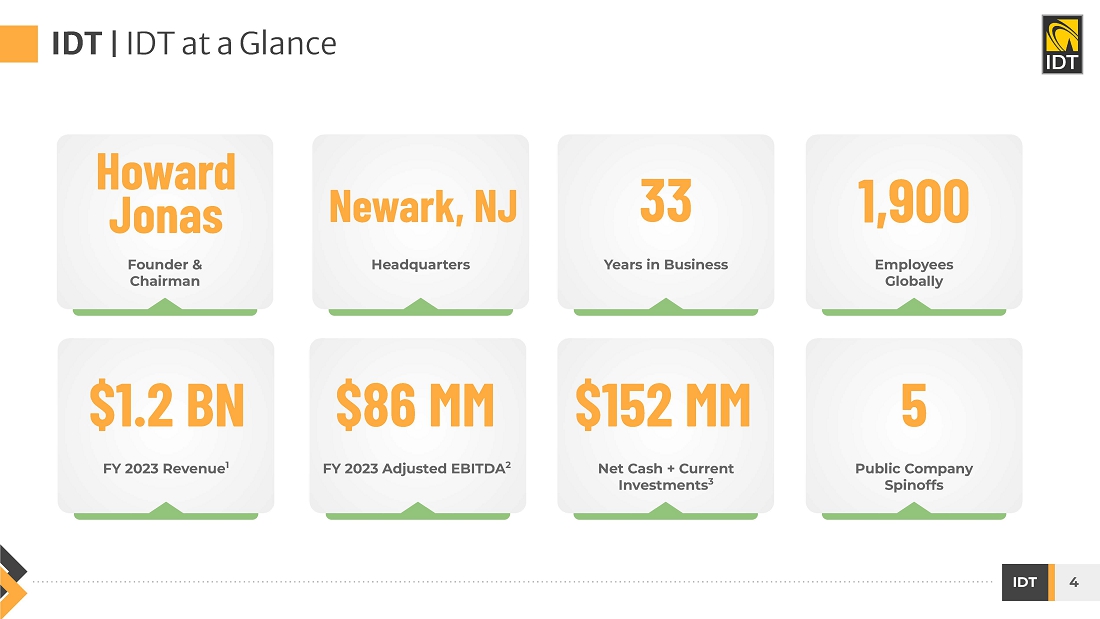The height and width of the screenshot is (619, 1100).
Task: Click the green triangle under the Founder & Chairman card
Action: [x=165, y=306]
